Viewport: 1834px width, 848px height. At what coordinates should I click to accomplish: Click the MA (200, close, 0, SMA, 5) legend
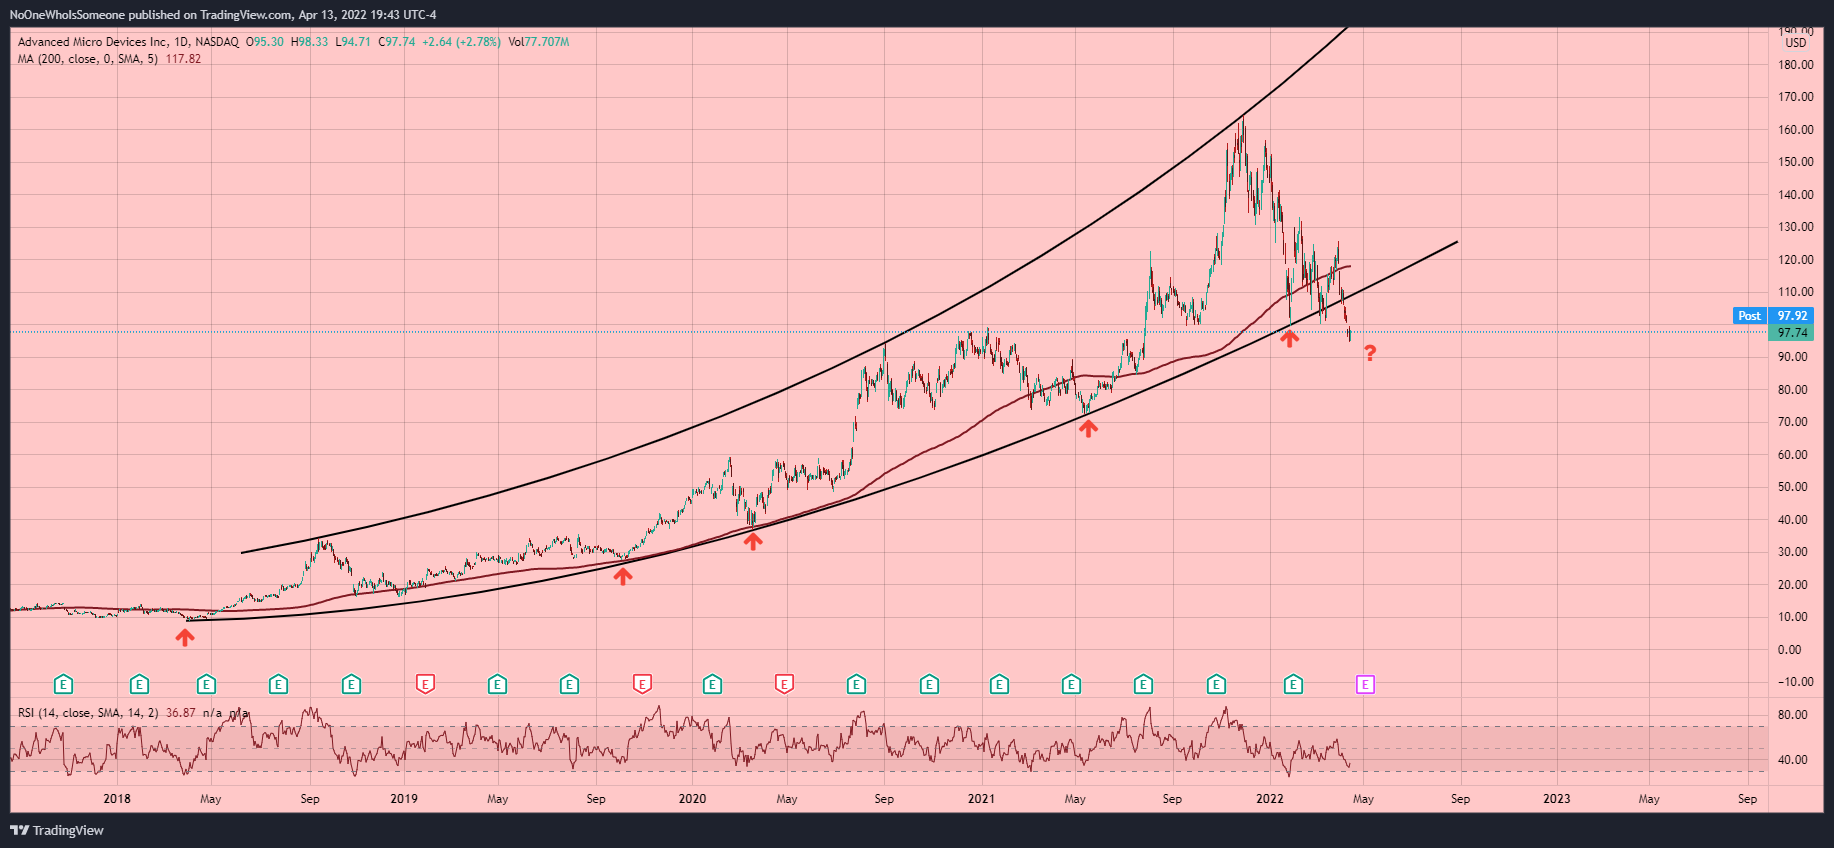pos(88,59)
